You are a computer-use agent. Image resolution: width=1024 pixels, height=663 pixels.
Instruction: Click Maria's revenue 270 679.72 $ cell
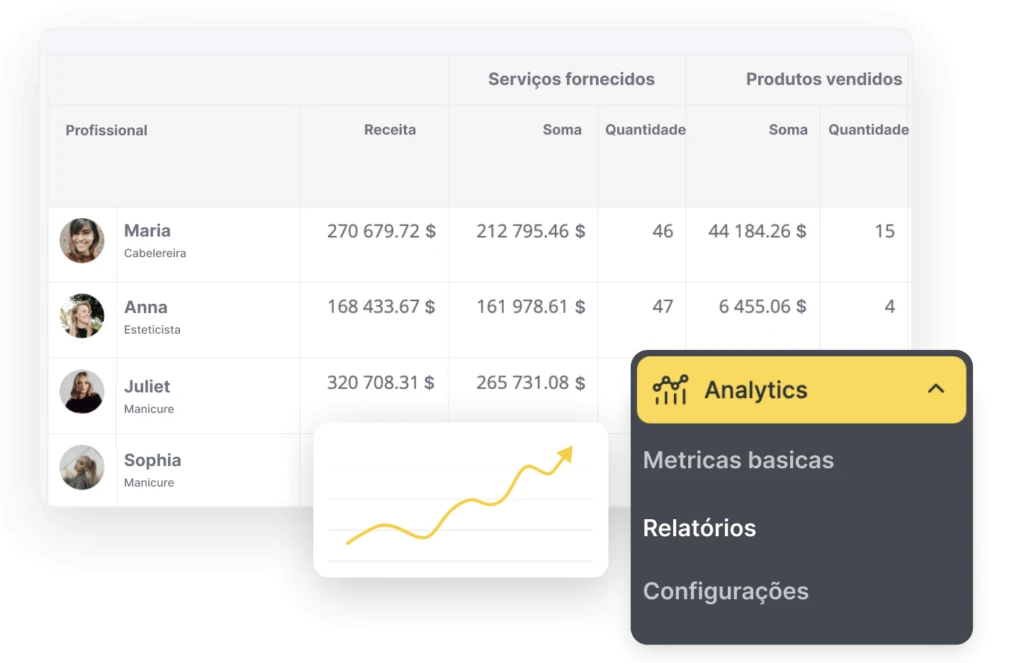(381, 231)
